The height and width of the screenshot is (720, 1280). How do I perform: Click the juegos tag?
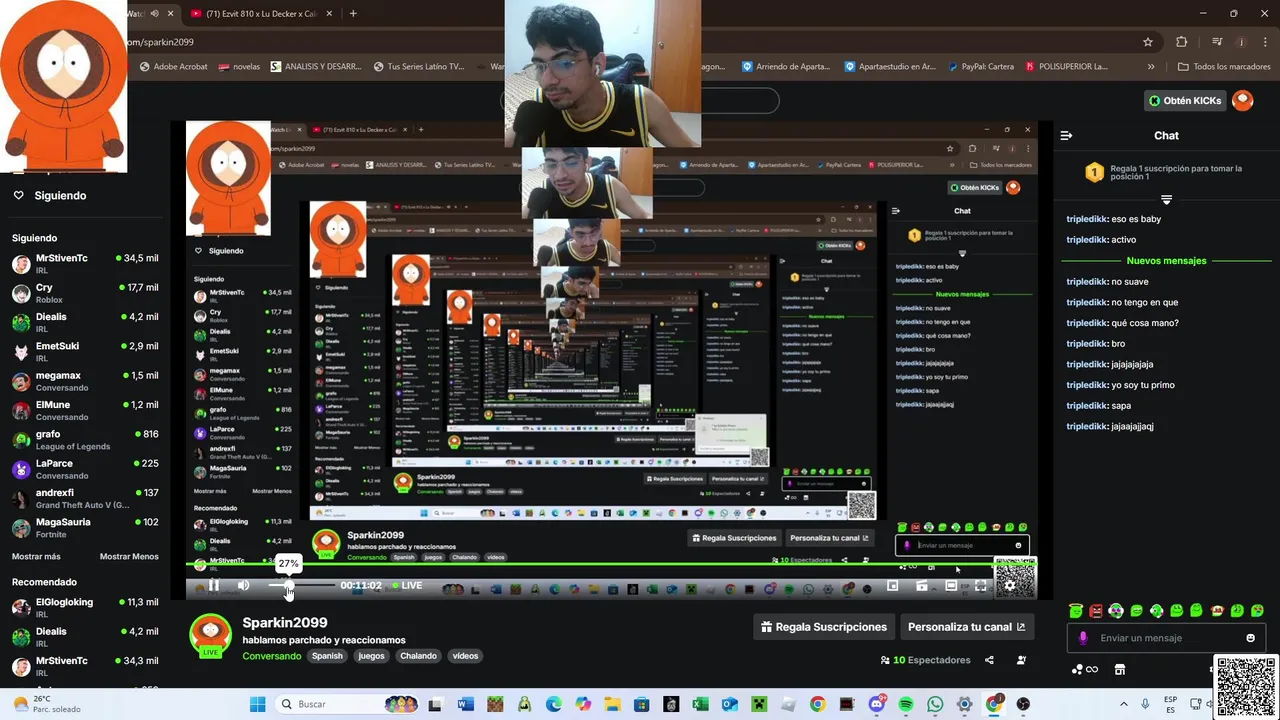click(371, 656)
